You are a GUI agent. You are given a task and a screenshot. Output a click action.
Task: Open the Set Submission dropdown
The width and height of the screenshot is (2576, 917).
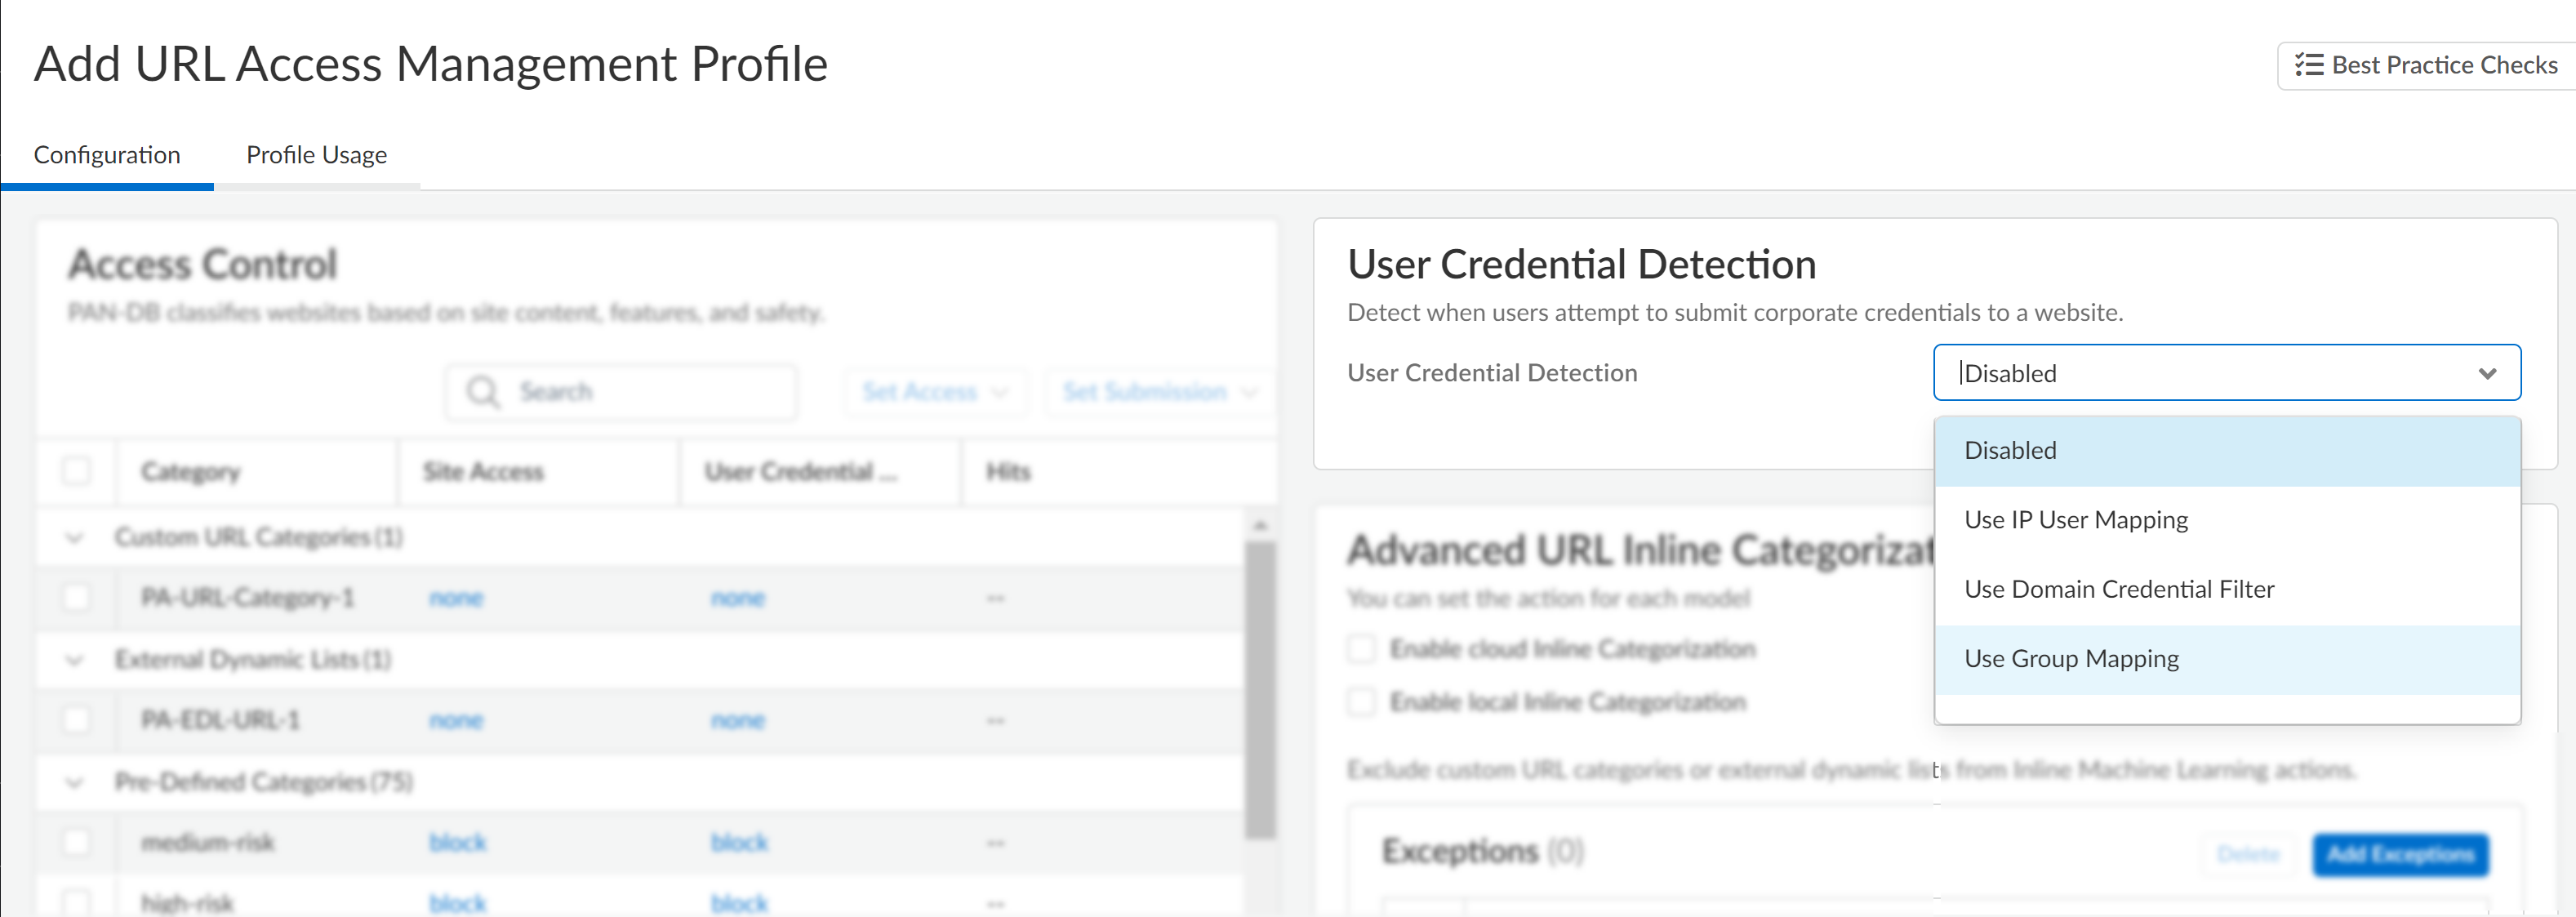click(x=1158, y=392)
